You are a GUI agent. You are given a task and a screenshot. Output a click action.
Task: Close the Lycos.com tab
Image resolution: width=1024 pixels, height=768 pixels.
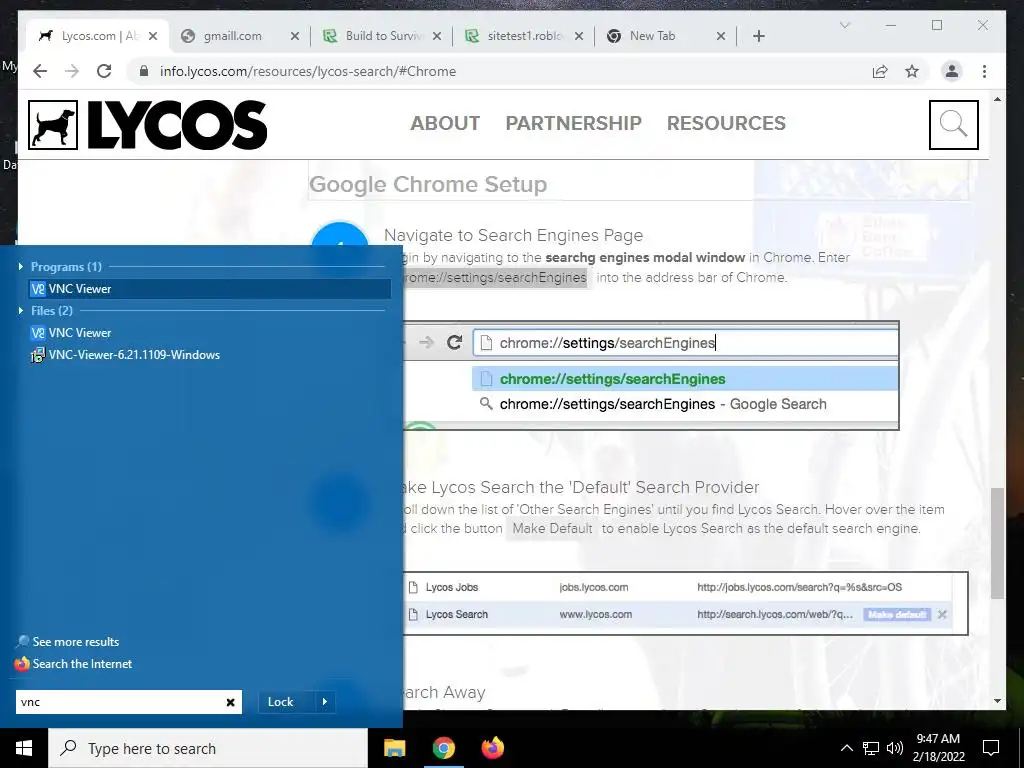coord(153,36)
